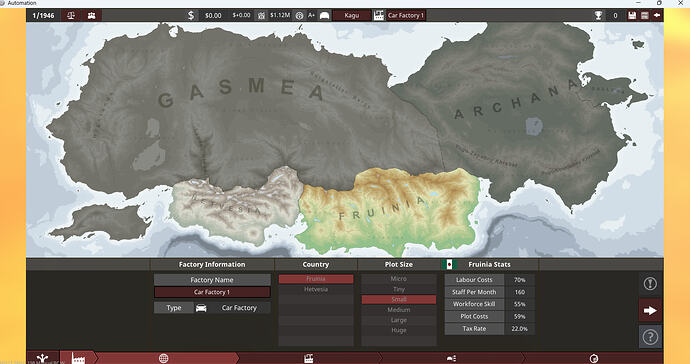Click the trophy count 0 value
The height and width of the screenshot is (364, 690).
point(615,15)
